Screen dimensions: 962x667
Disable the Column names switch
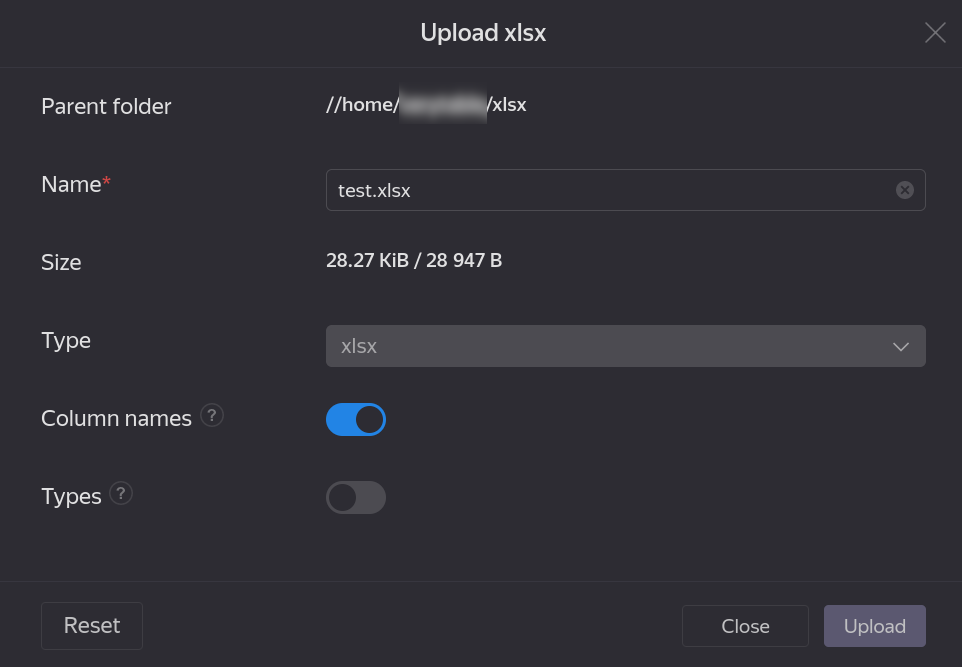[x=356, y=419]
